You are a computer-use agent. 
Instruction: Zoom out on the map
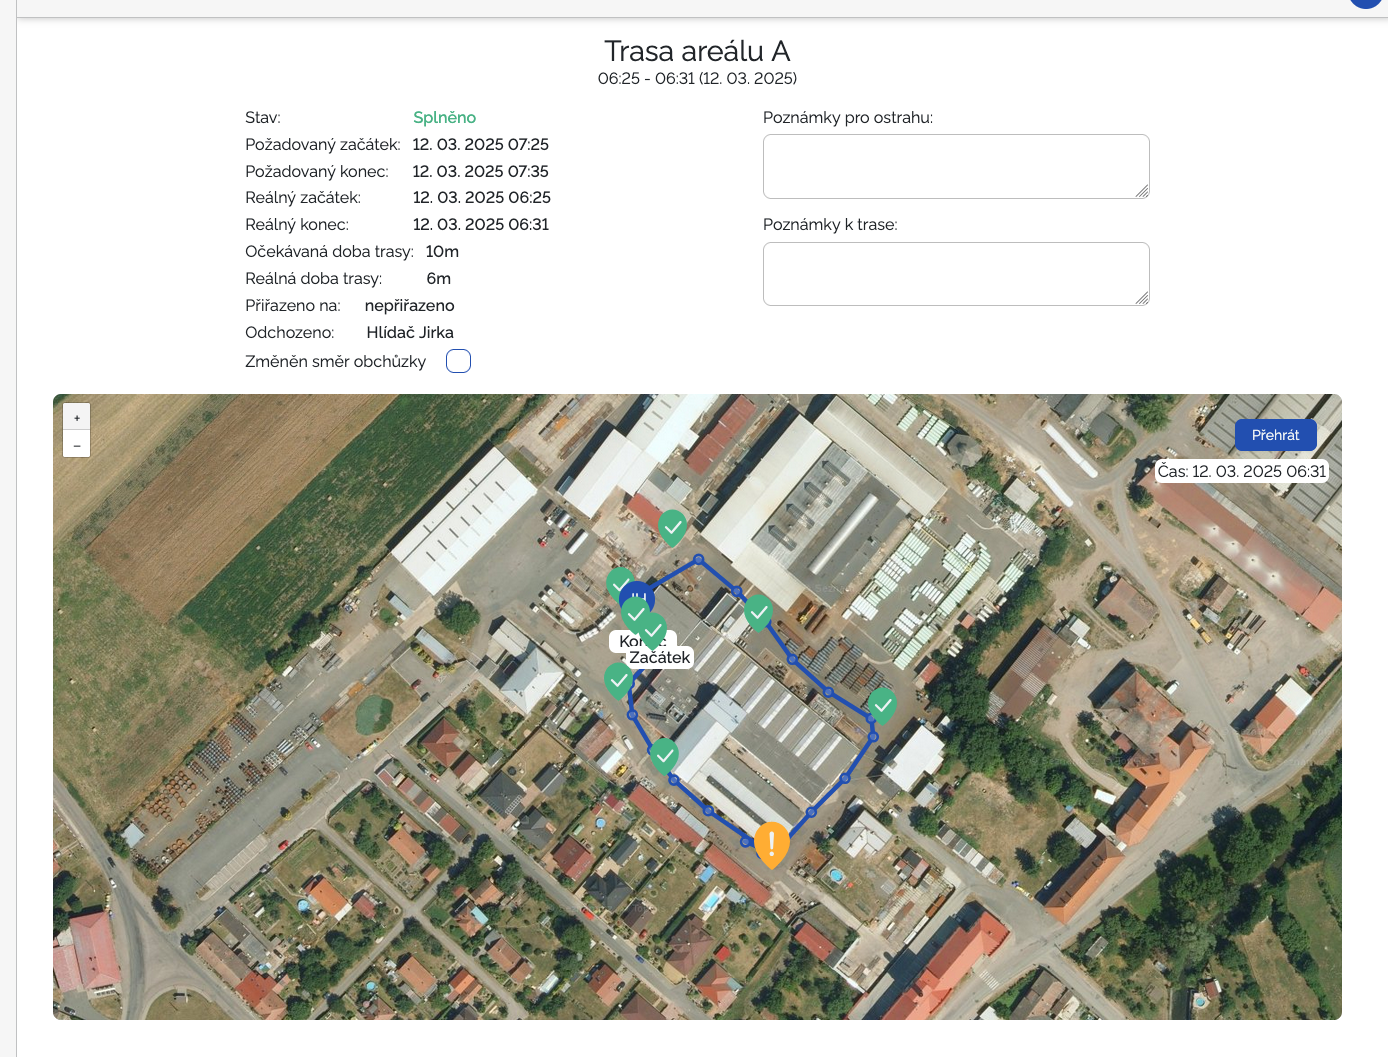pos(77,445)
